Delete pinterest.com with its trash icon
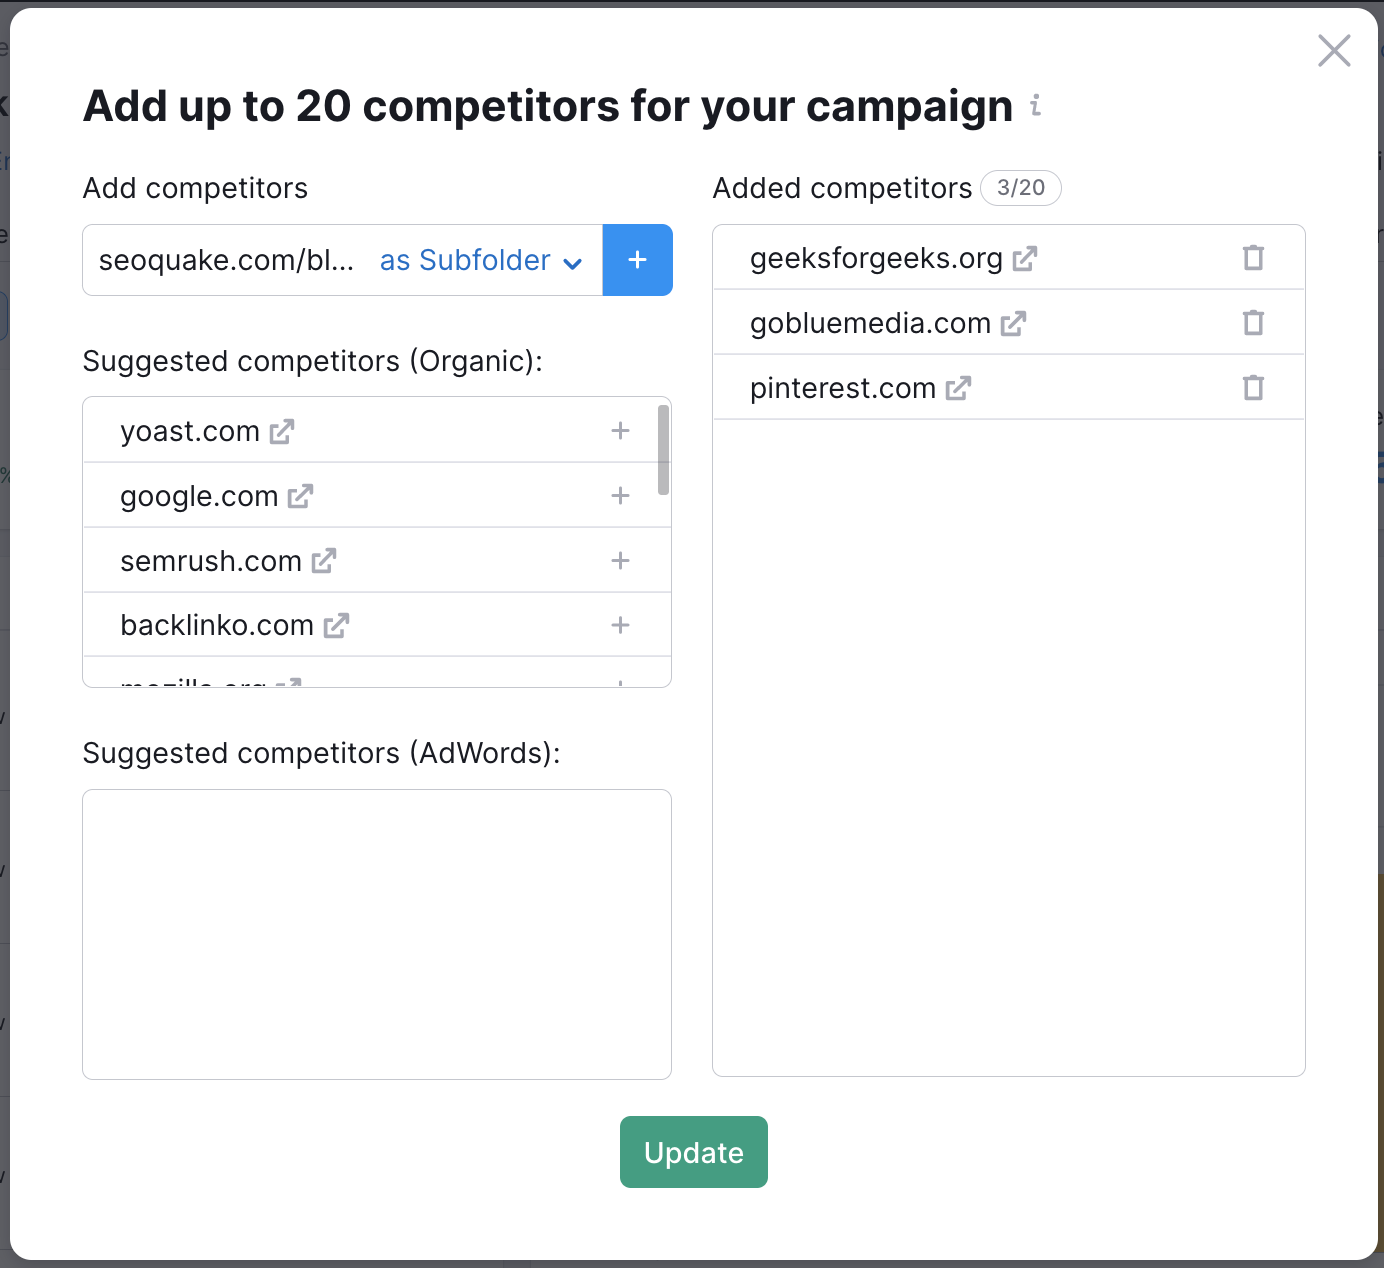Screen dimensions: 1384x1268 point(1254,387)
